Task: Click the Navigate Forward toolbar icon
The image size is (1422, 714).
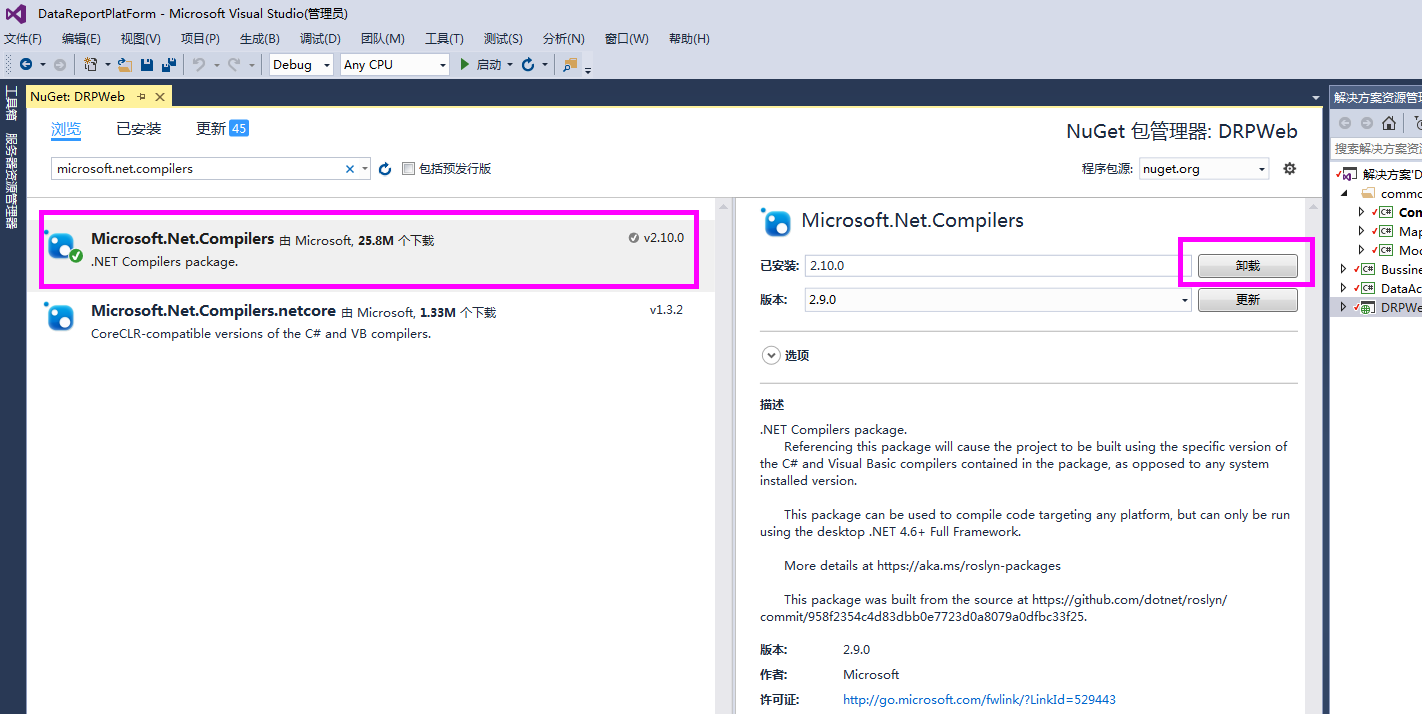Action: point(60,64)
